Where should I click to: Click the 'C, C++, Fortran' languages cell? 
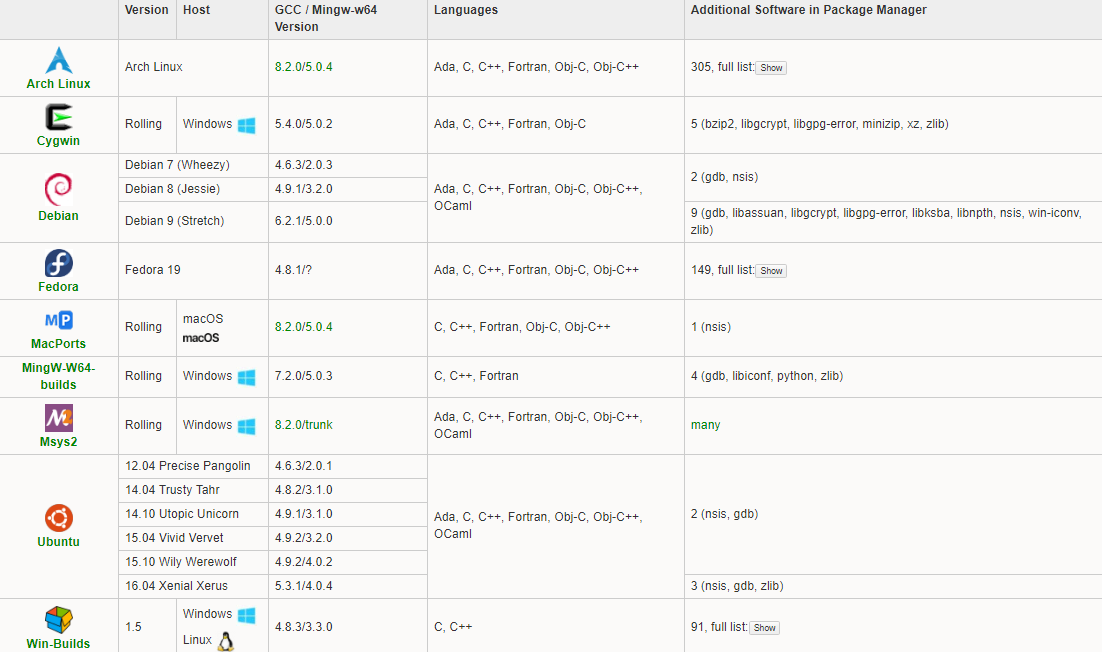[x=556, y=377]
